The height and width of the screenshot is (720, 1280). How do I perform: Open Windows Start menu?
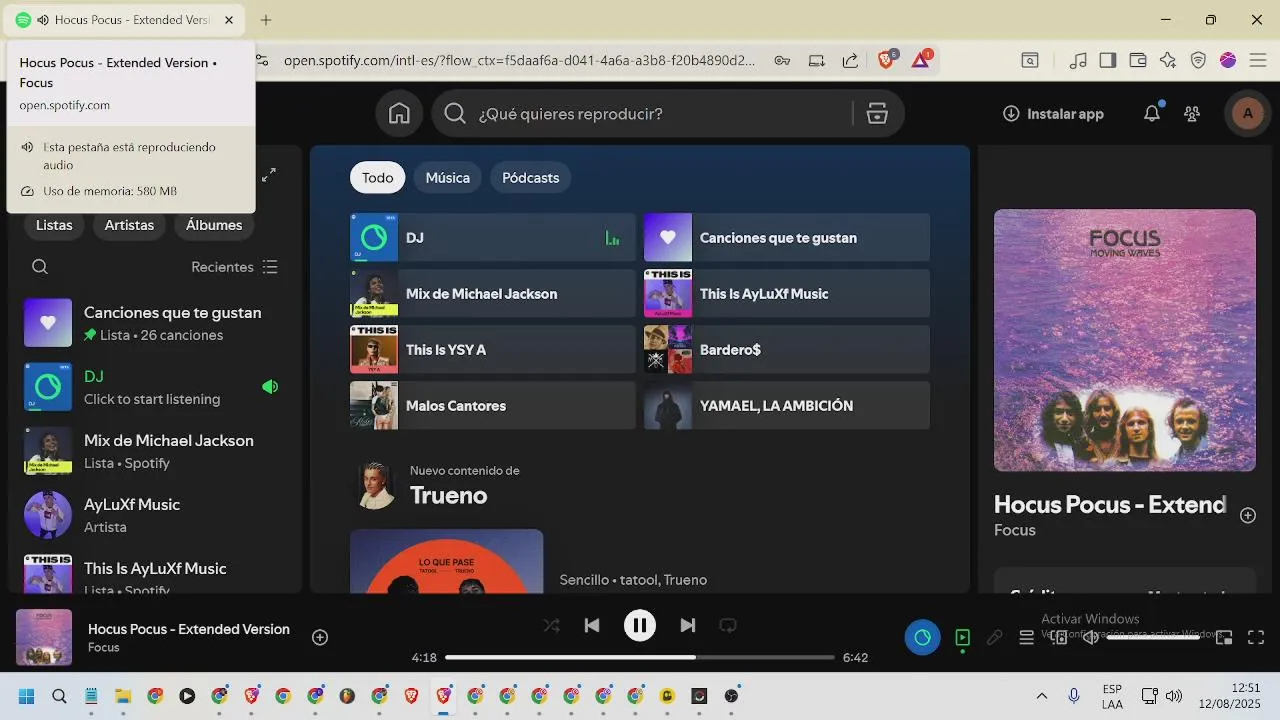coord(26,696)
